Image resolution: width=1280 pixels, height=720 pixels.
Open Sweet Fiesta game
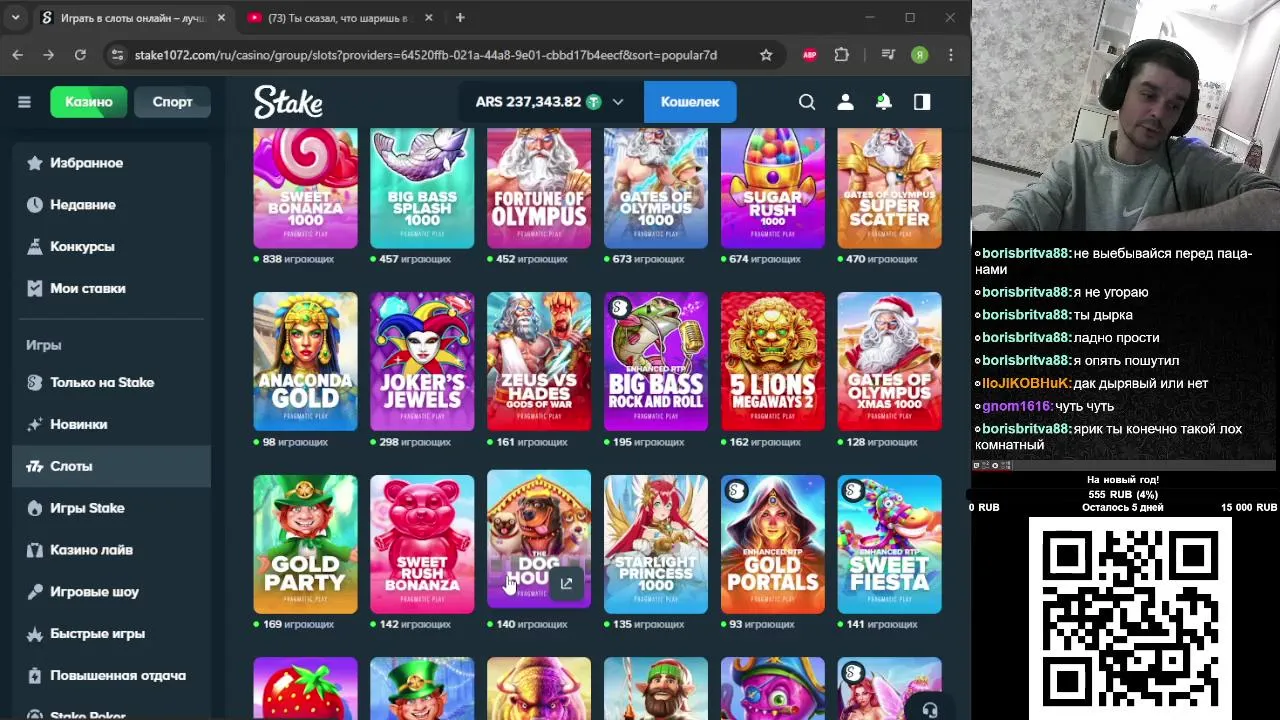[889, 544]
